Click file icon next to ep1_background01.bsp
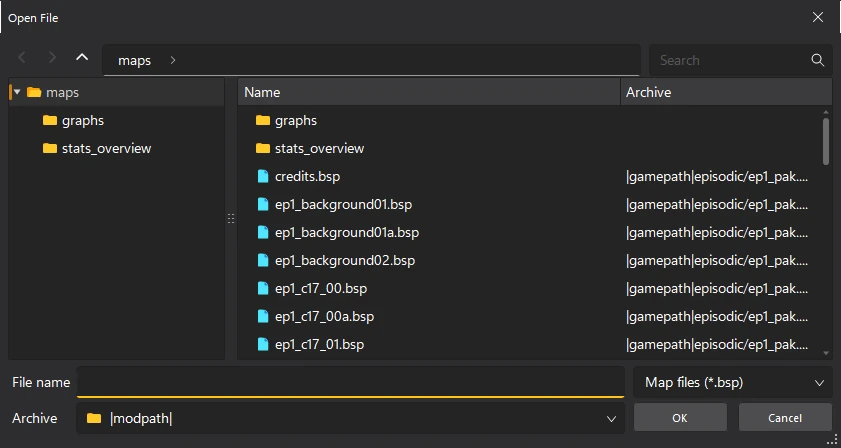The height and width of the screenshot is (448, 841). (x=263, y=204)
